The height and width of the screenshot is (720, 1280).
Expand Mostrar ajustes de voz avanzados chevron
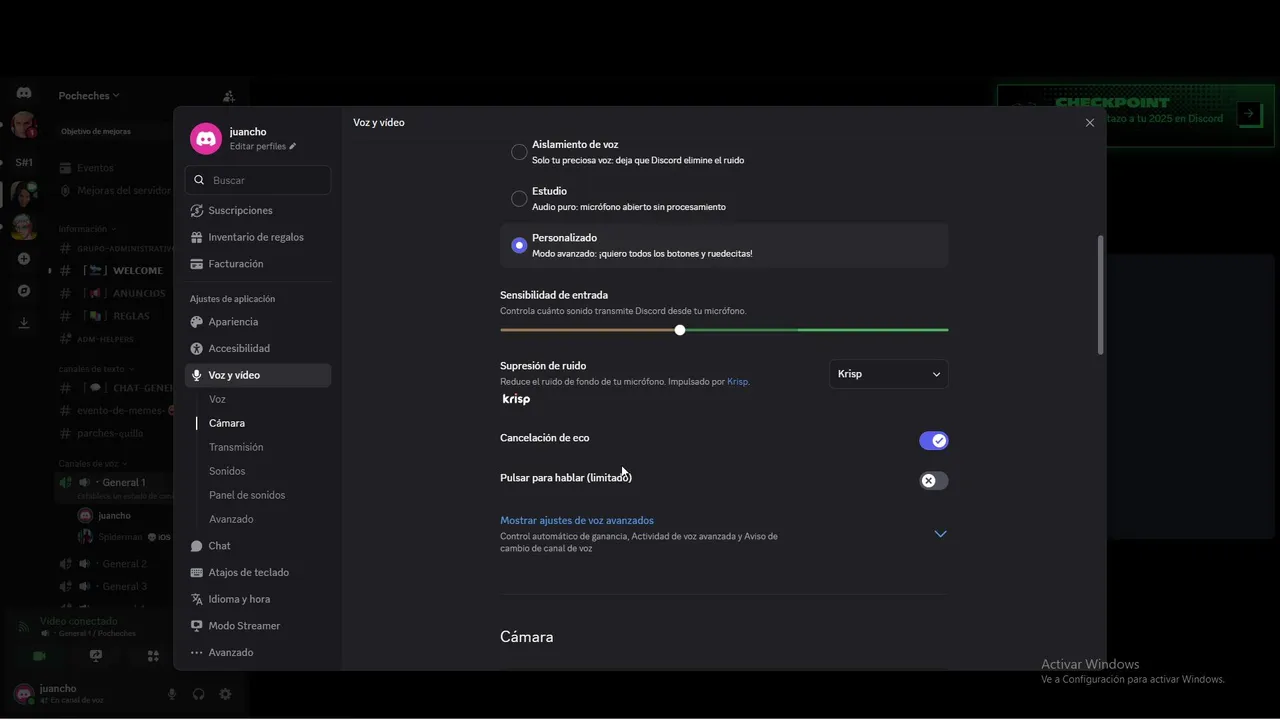(940, 534)
